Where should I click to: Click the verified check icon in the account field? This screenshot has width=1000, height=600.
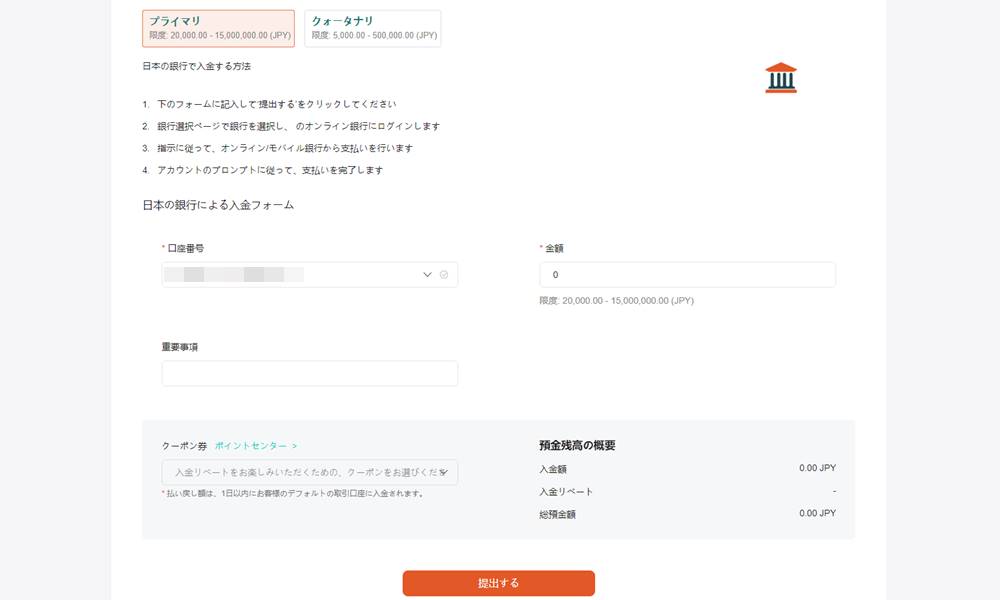point(443,273)
